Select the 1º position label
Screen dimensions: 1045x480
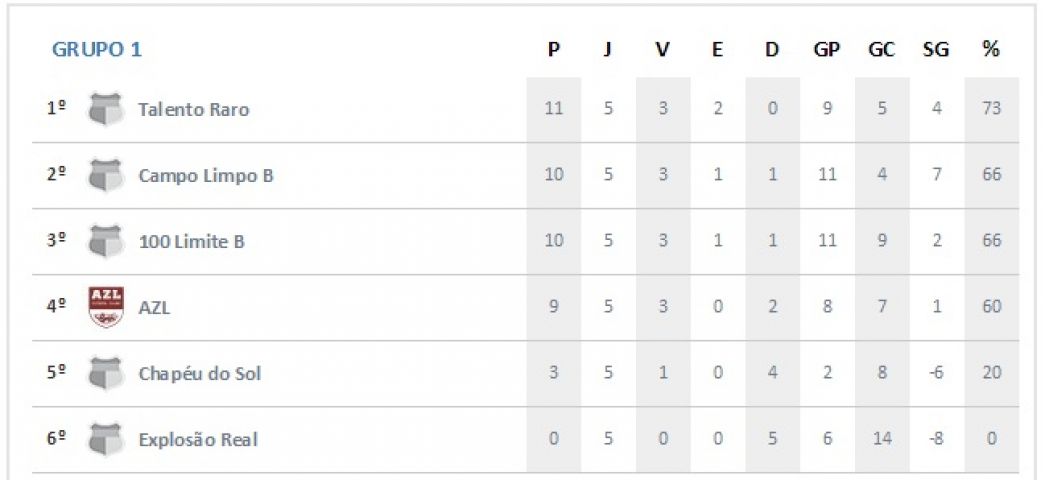pyautogui.click(x=56, y=109)
